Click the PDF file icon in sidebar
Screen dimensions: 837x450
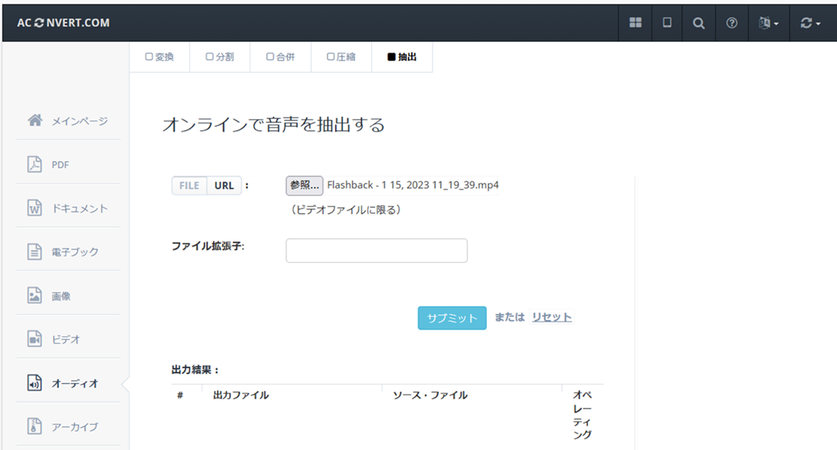[34, 165]
